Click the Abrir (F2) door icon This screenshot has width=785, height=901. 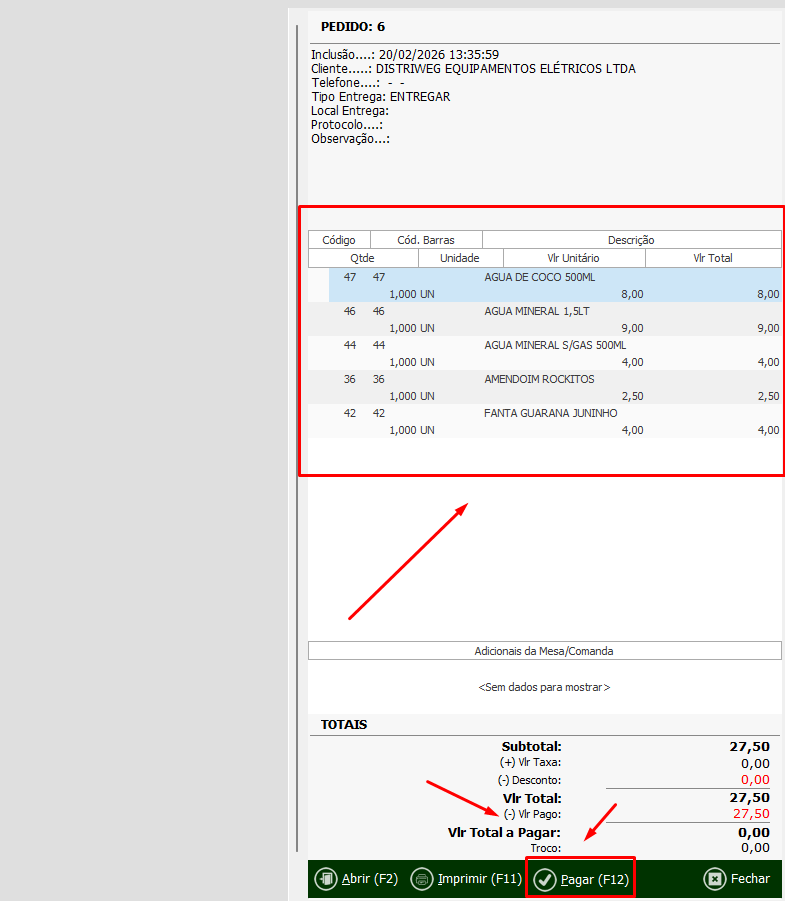(x=326, y=879)
